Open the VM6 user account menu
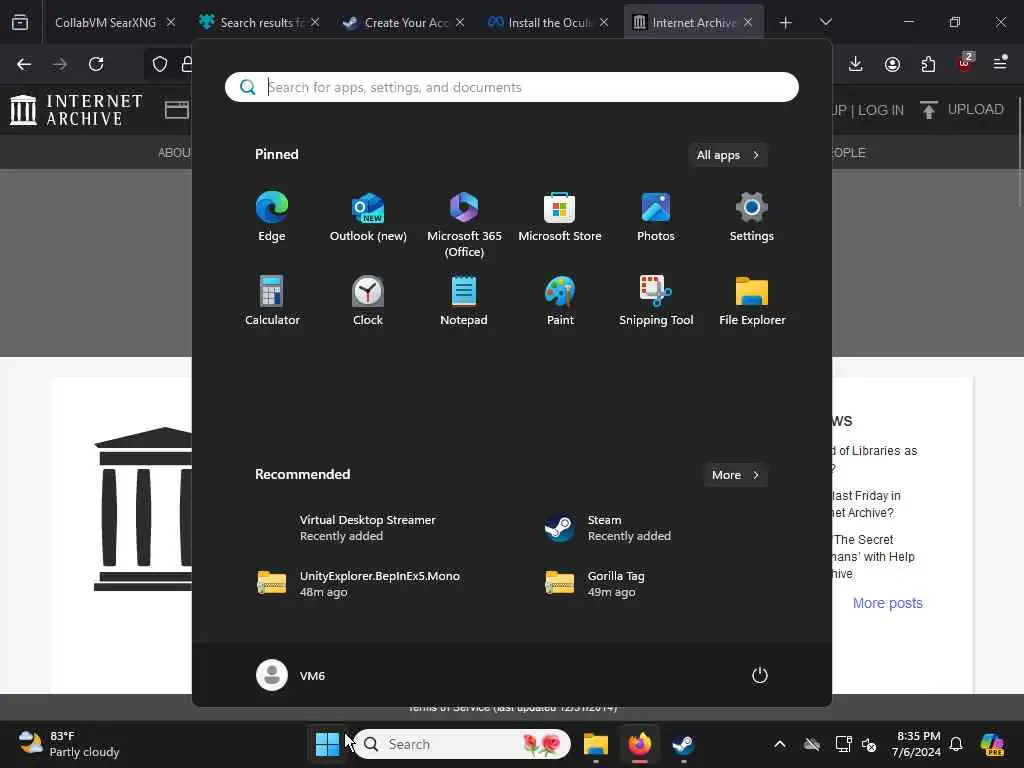Viewport: 1024px width, 768px height. [x=291, y=675]
